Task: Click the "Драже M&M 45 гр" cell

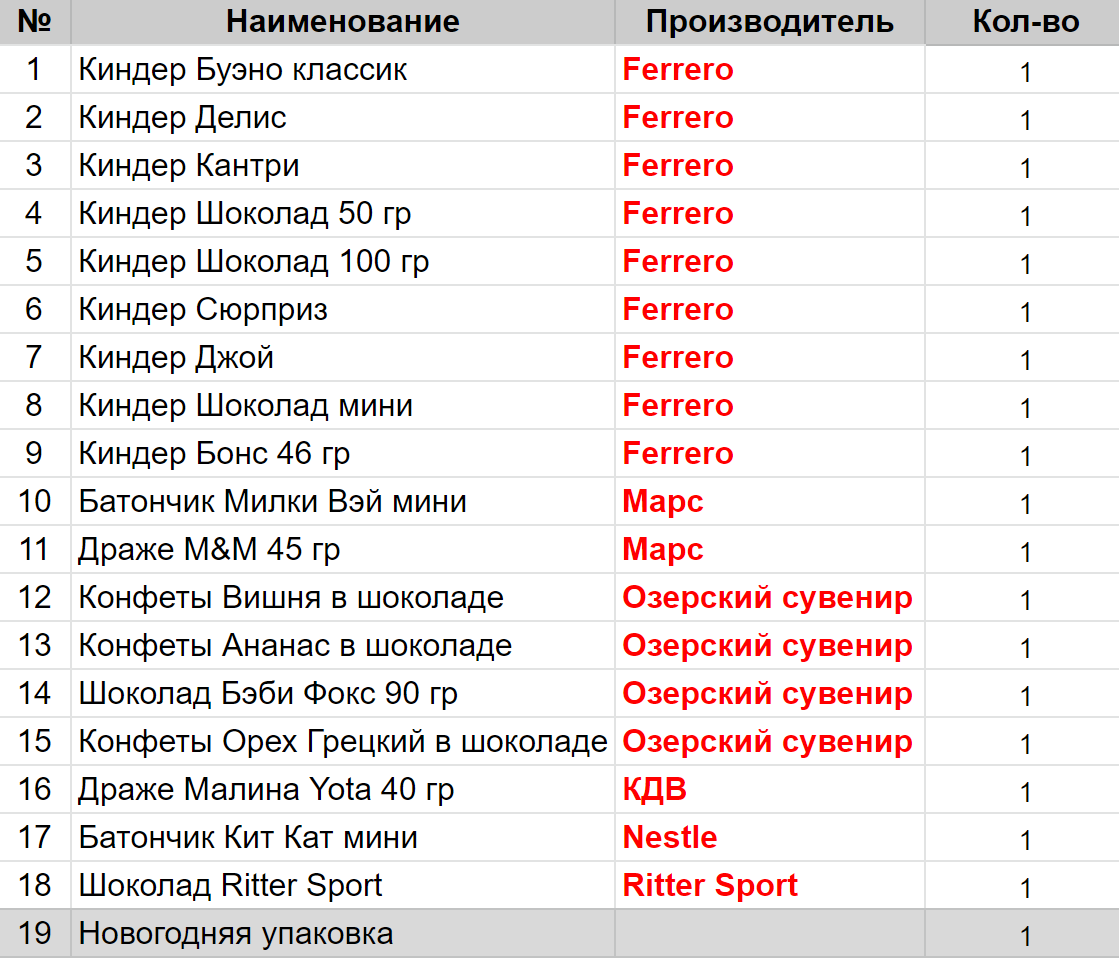Action: point(209,550)
